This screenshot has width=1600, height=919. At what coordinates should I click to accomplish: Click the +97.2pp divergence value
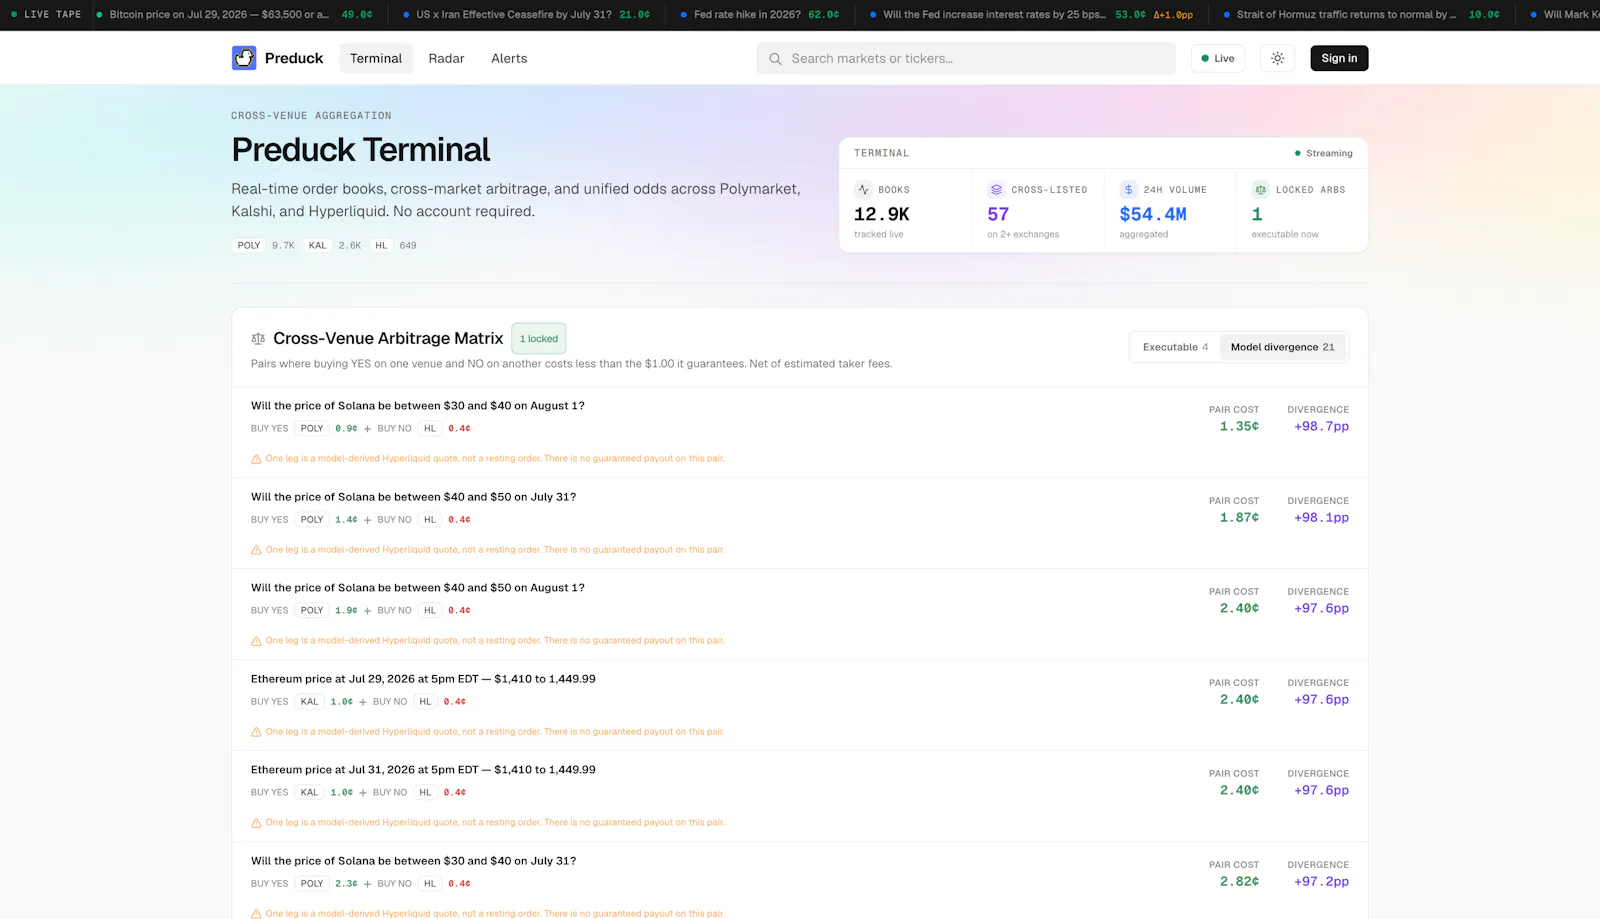tap(1321, 882)
